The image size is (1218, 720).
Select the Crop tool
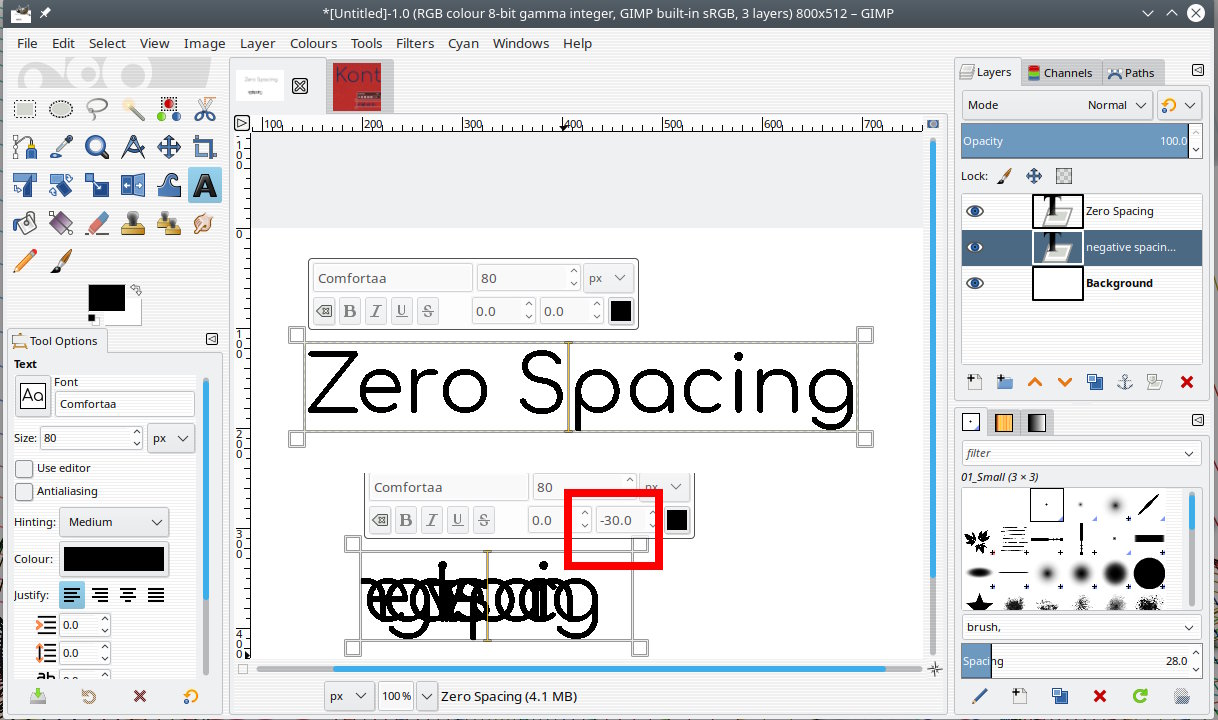click(205, 148)
